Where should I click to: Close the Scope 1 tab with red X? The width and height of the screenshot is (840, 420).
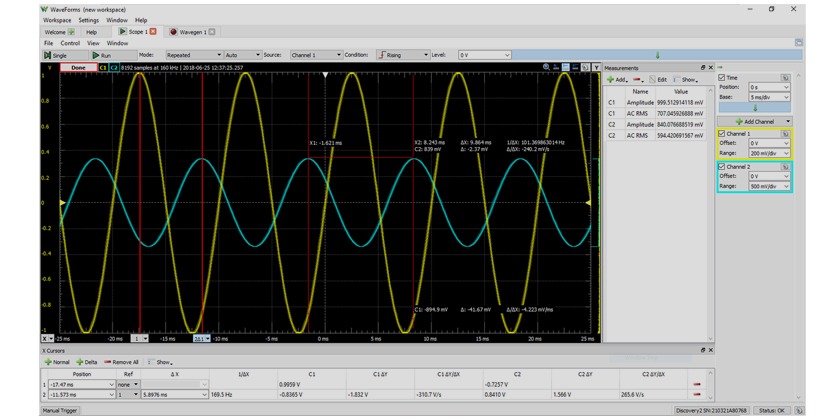click(x=153, y=32)
